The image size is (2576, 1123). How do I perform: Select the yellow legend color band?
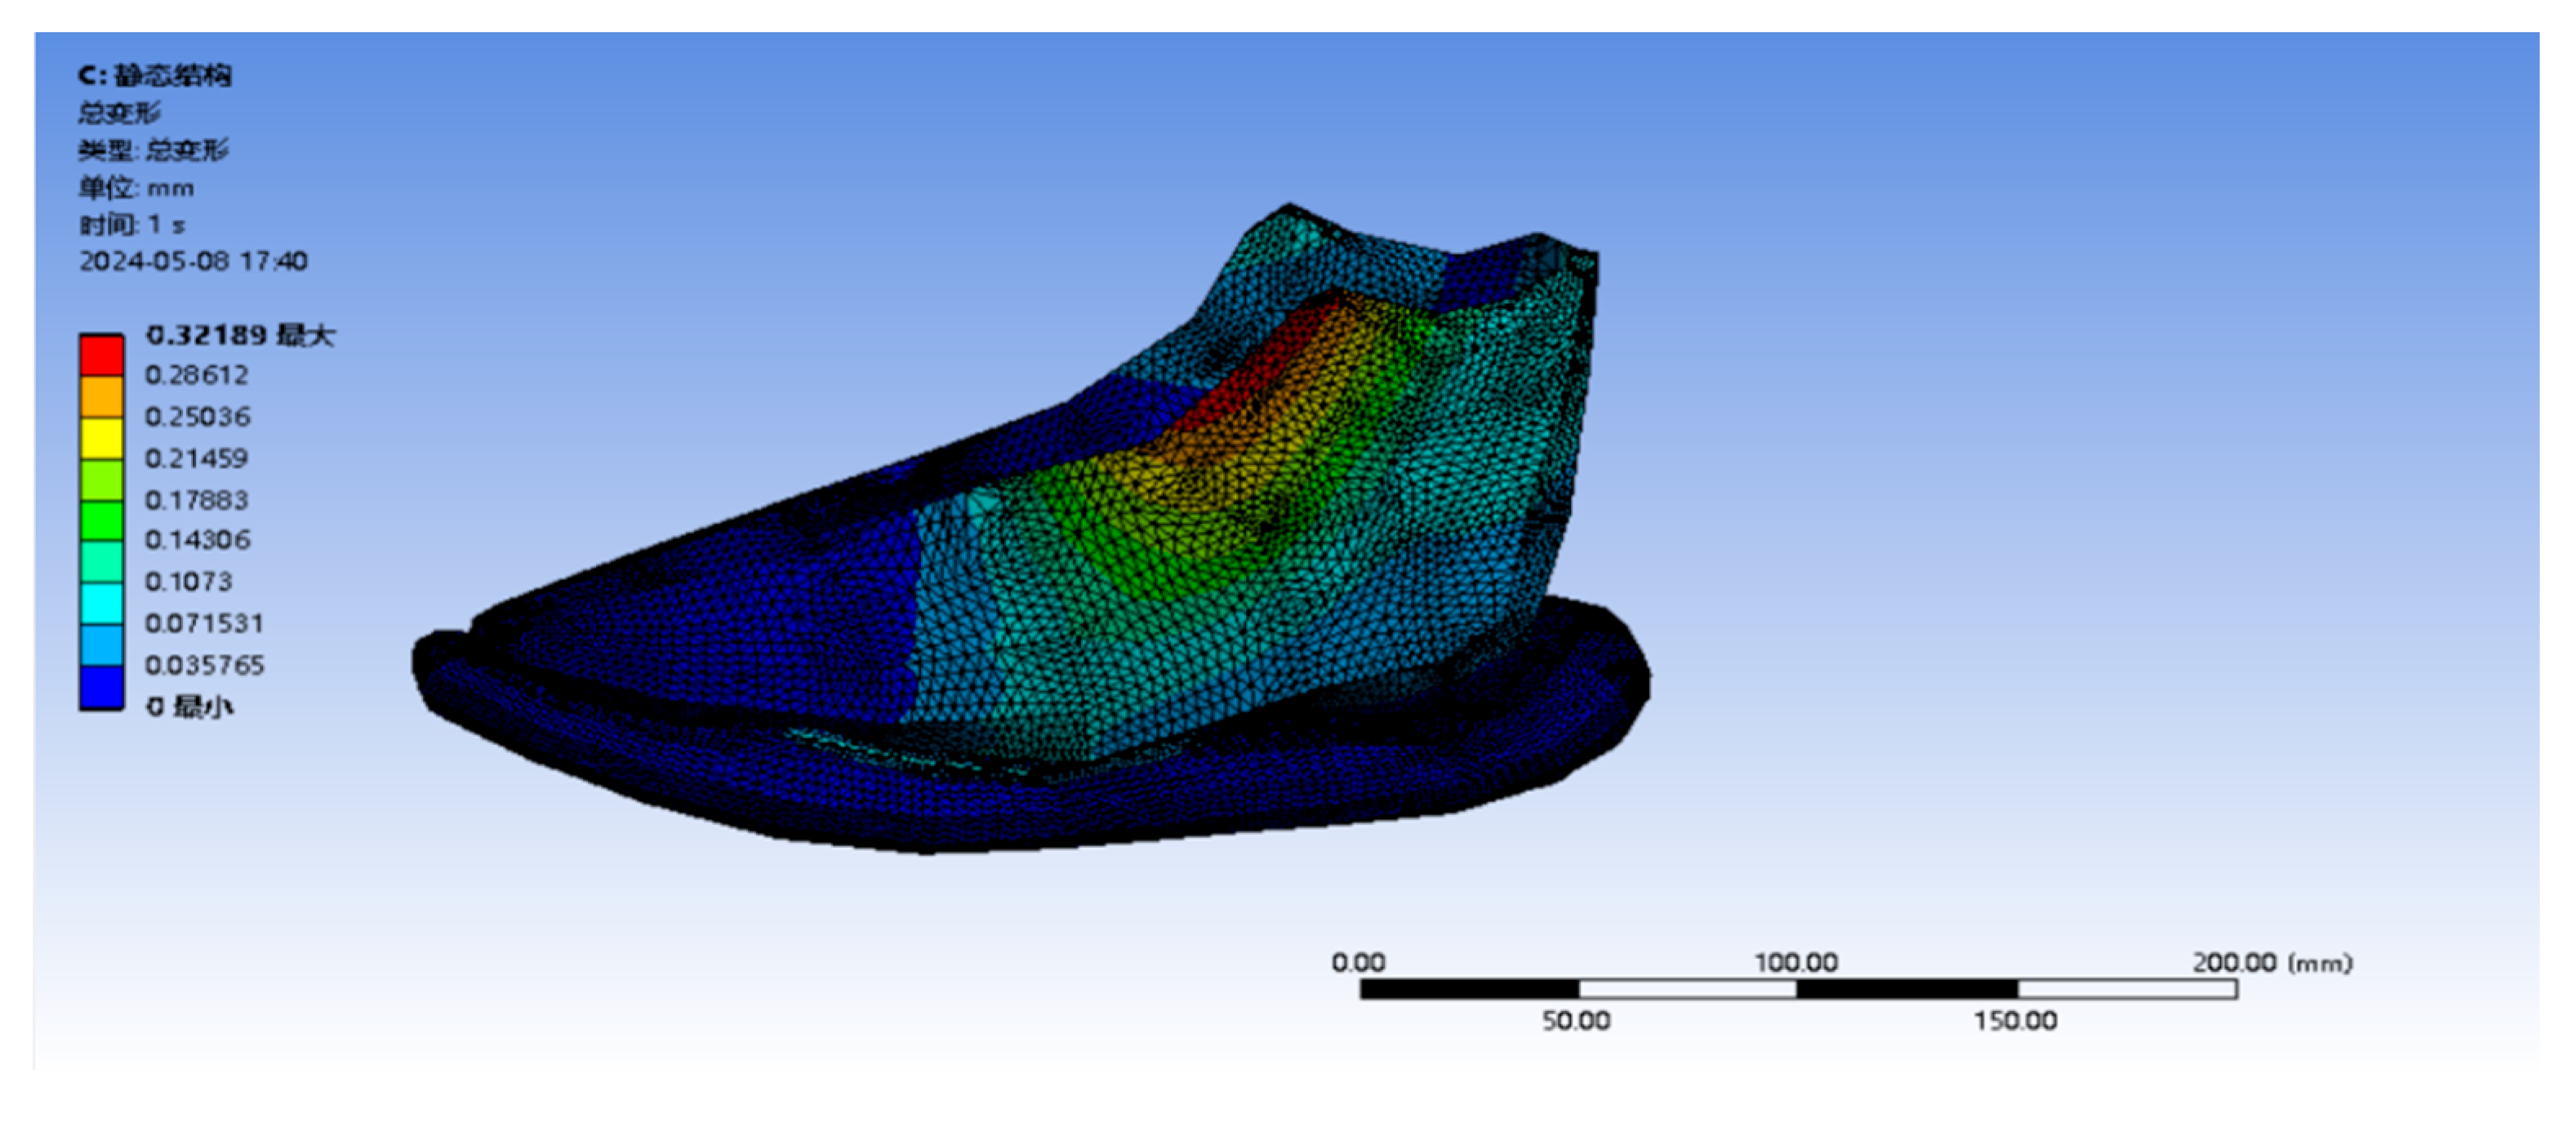(x=101, y=438)
